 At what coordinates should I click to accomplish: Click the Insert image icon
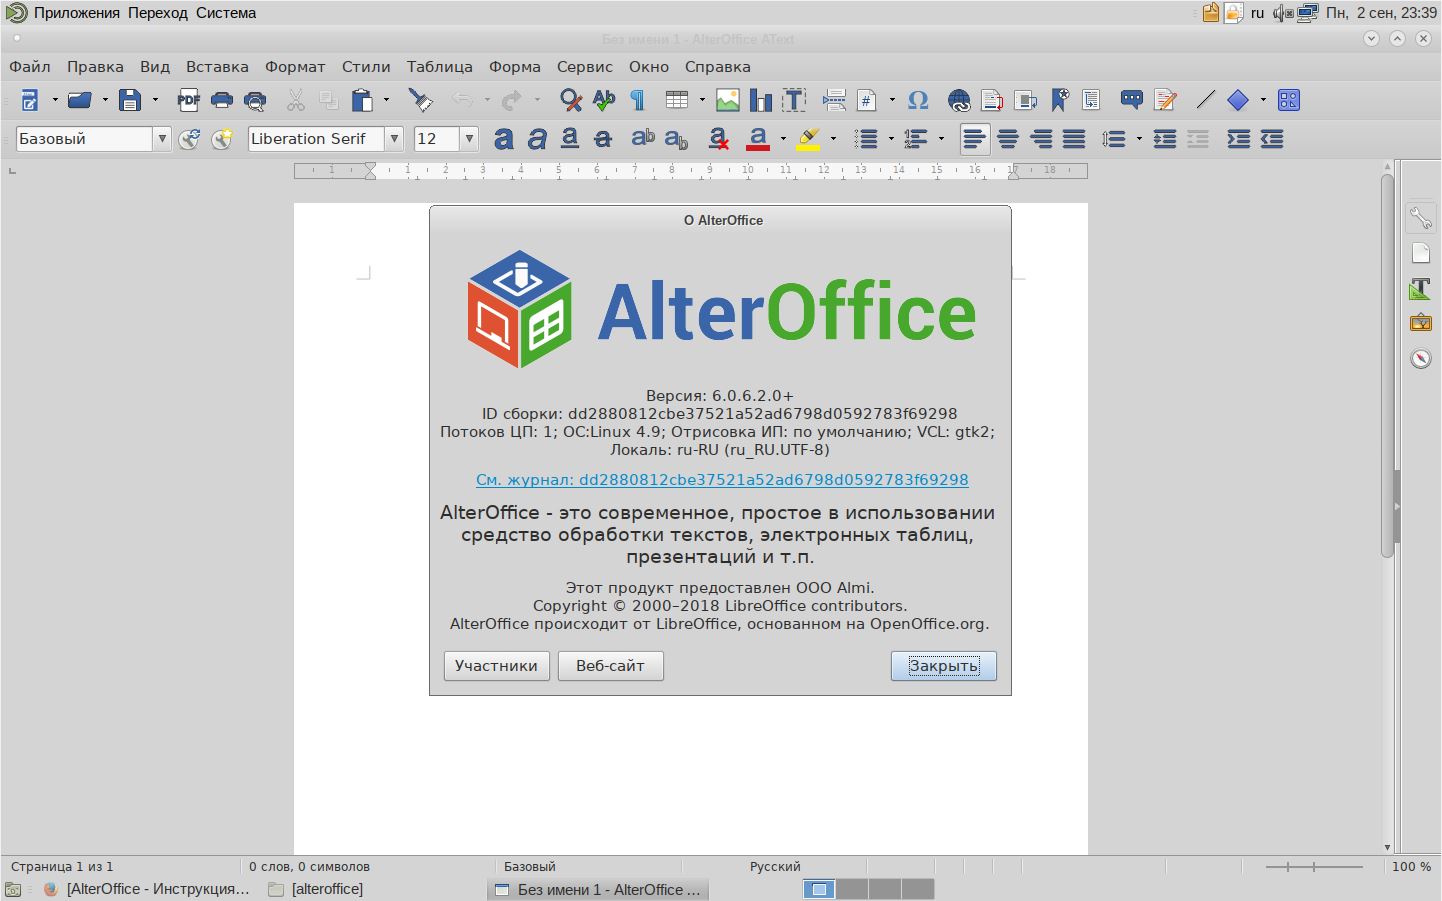(x=728, y=100)
